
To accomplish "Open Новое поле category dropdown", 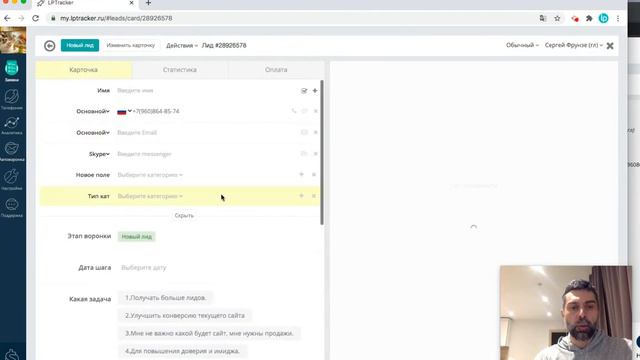I will click(x=150, y=175).
